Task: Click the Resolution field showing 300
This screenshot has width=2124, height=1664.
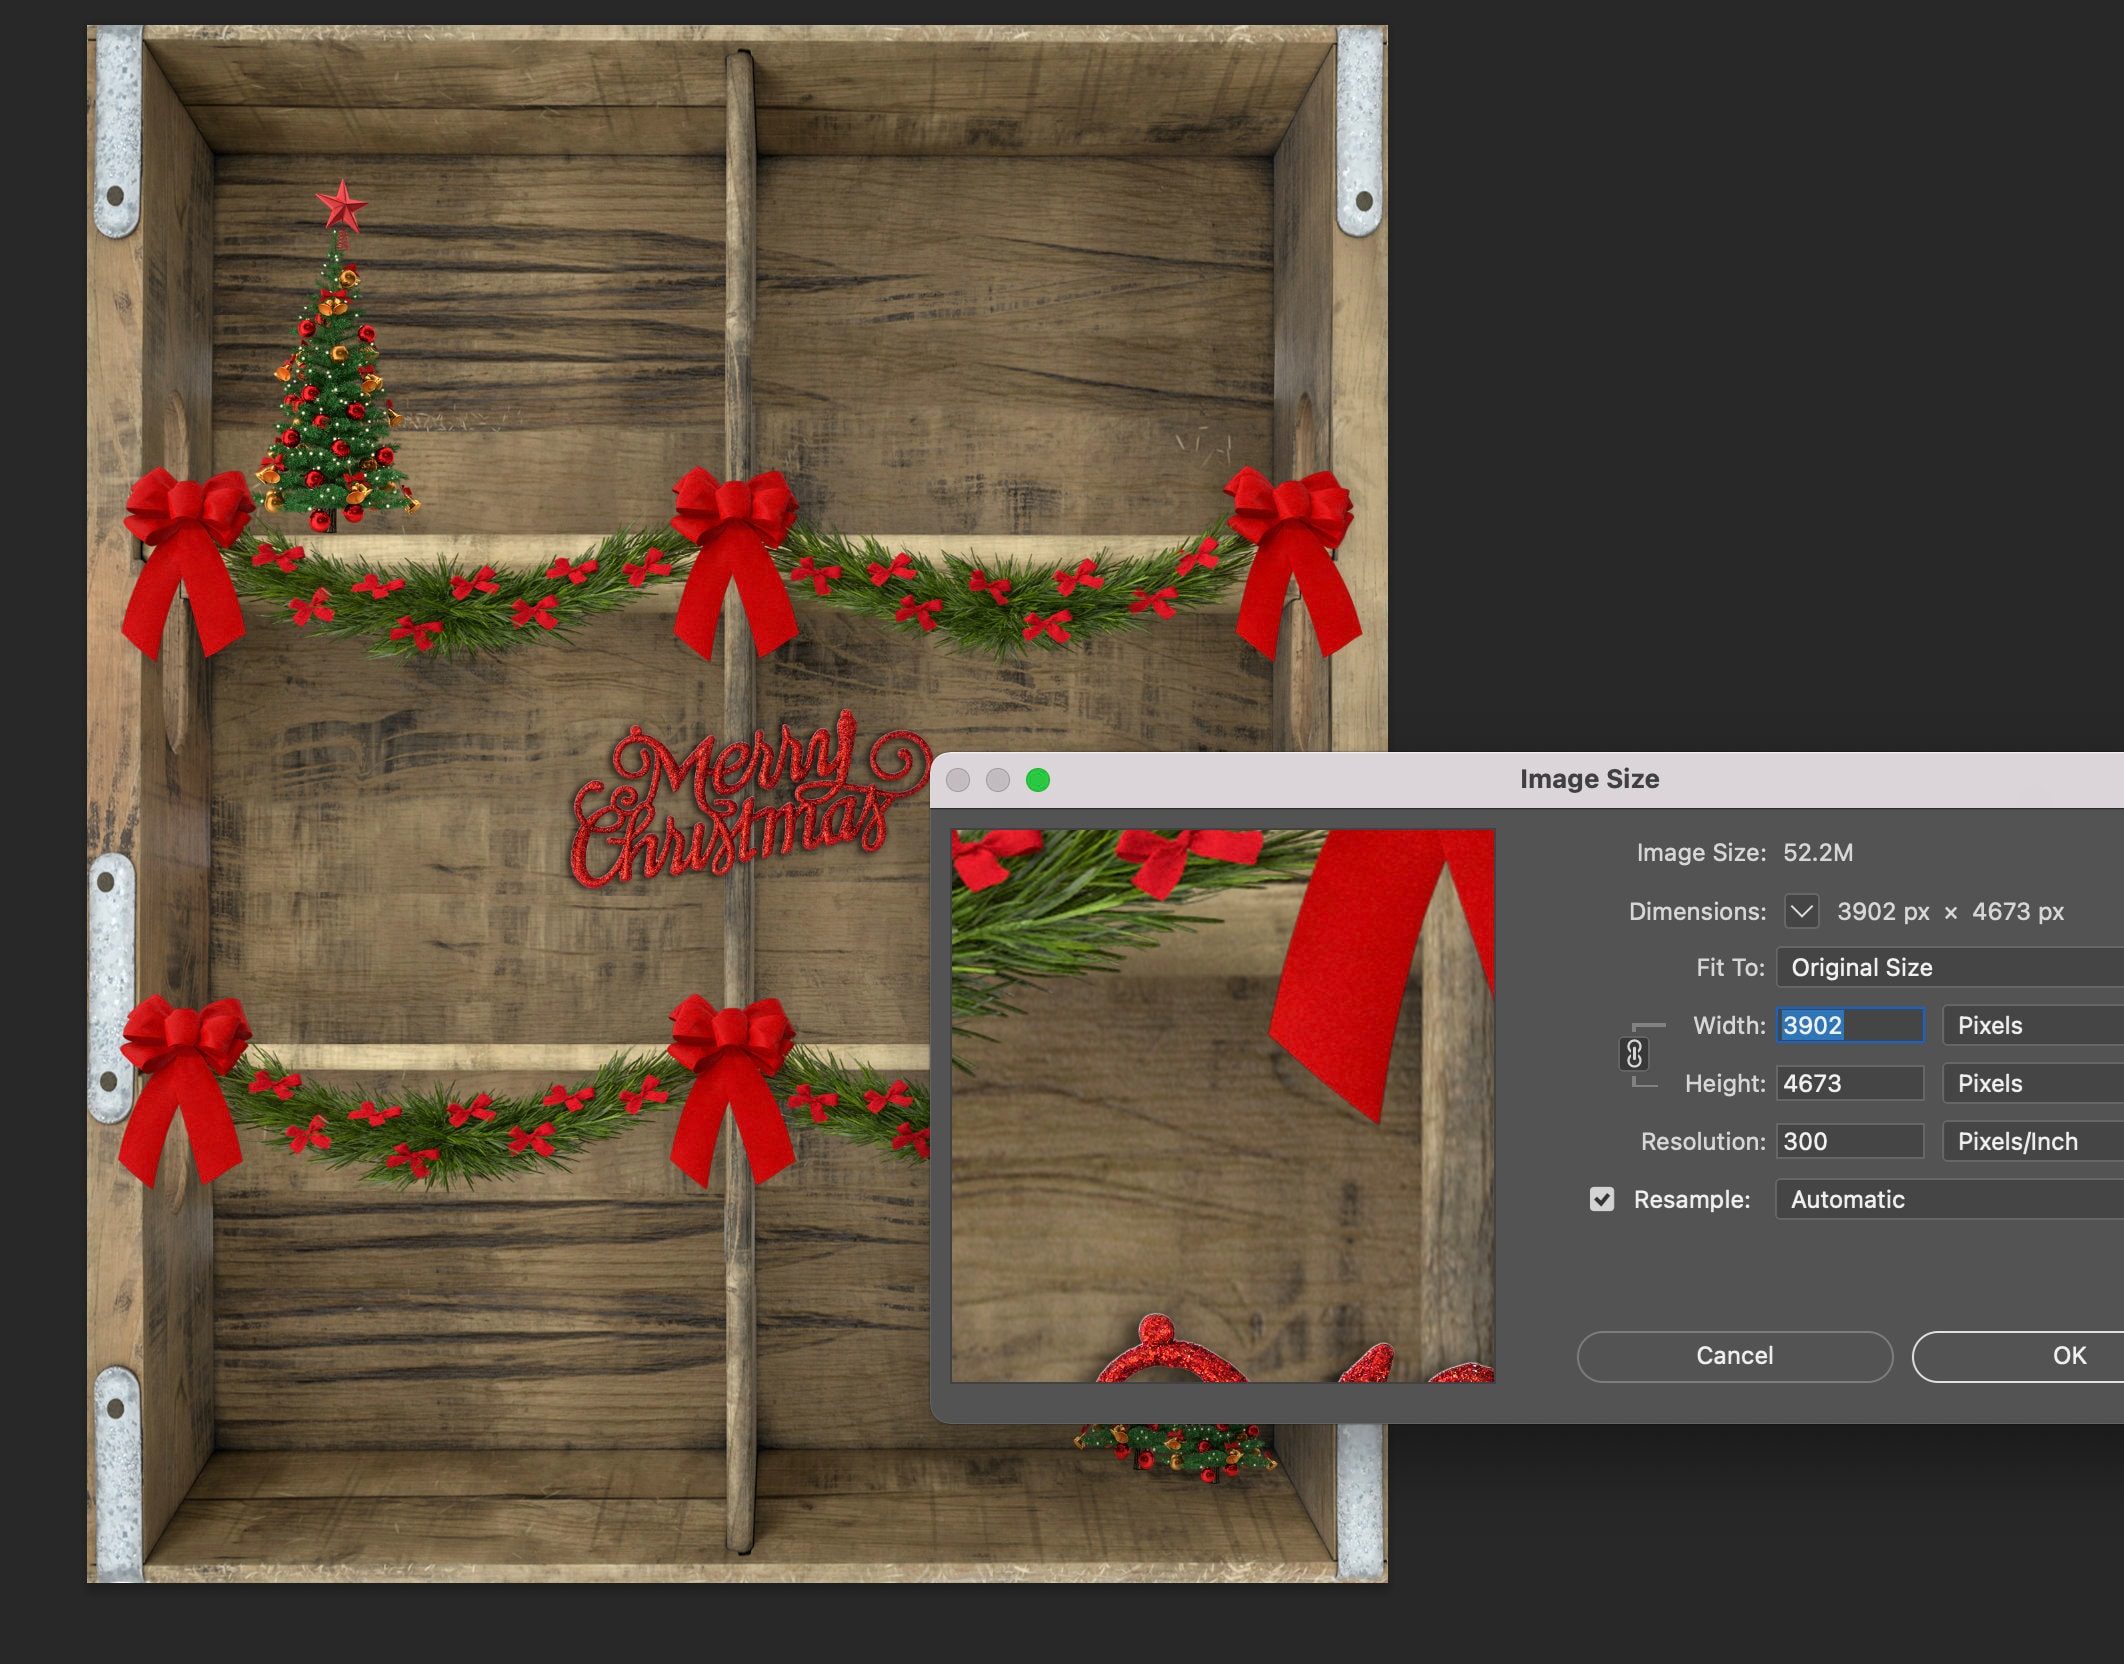Action: click(1849, 1141)
